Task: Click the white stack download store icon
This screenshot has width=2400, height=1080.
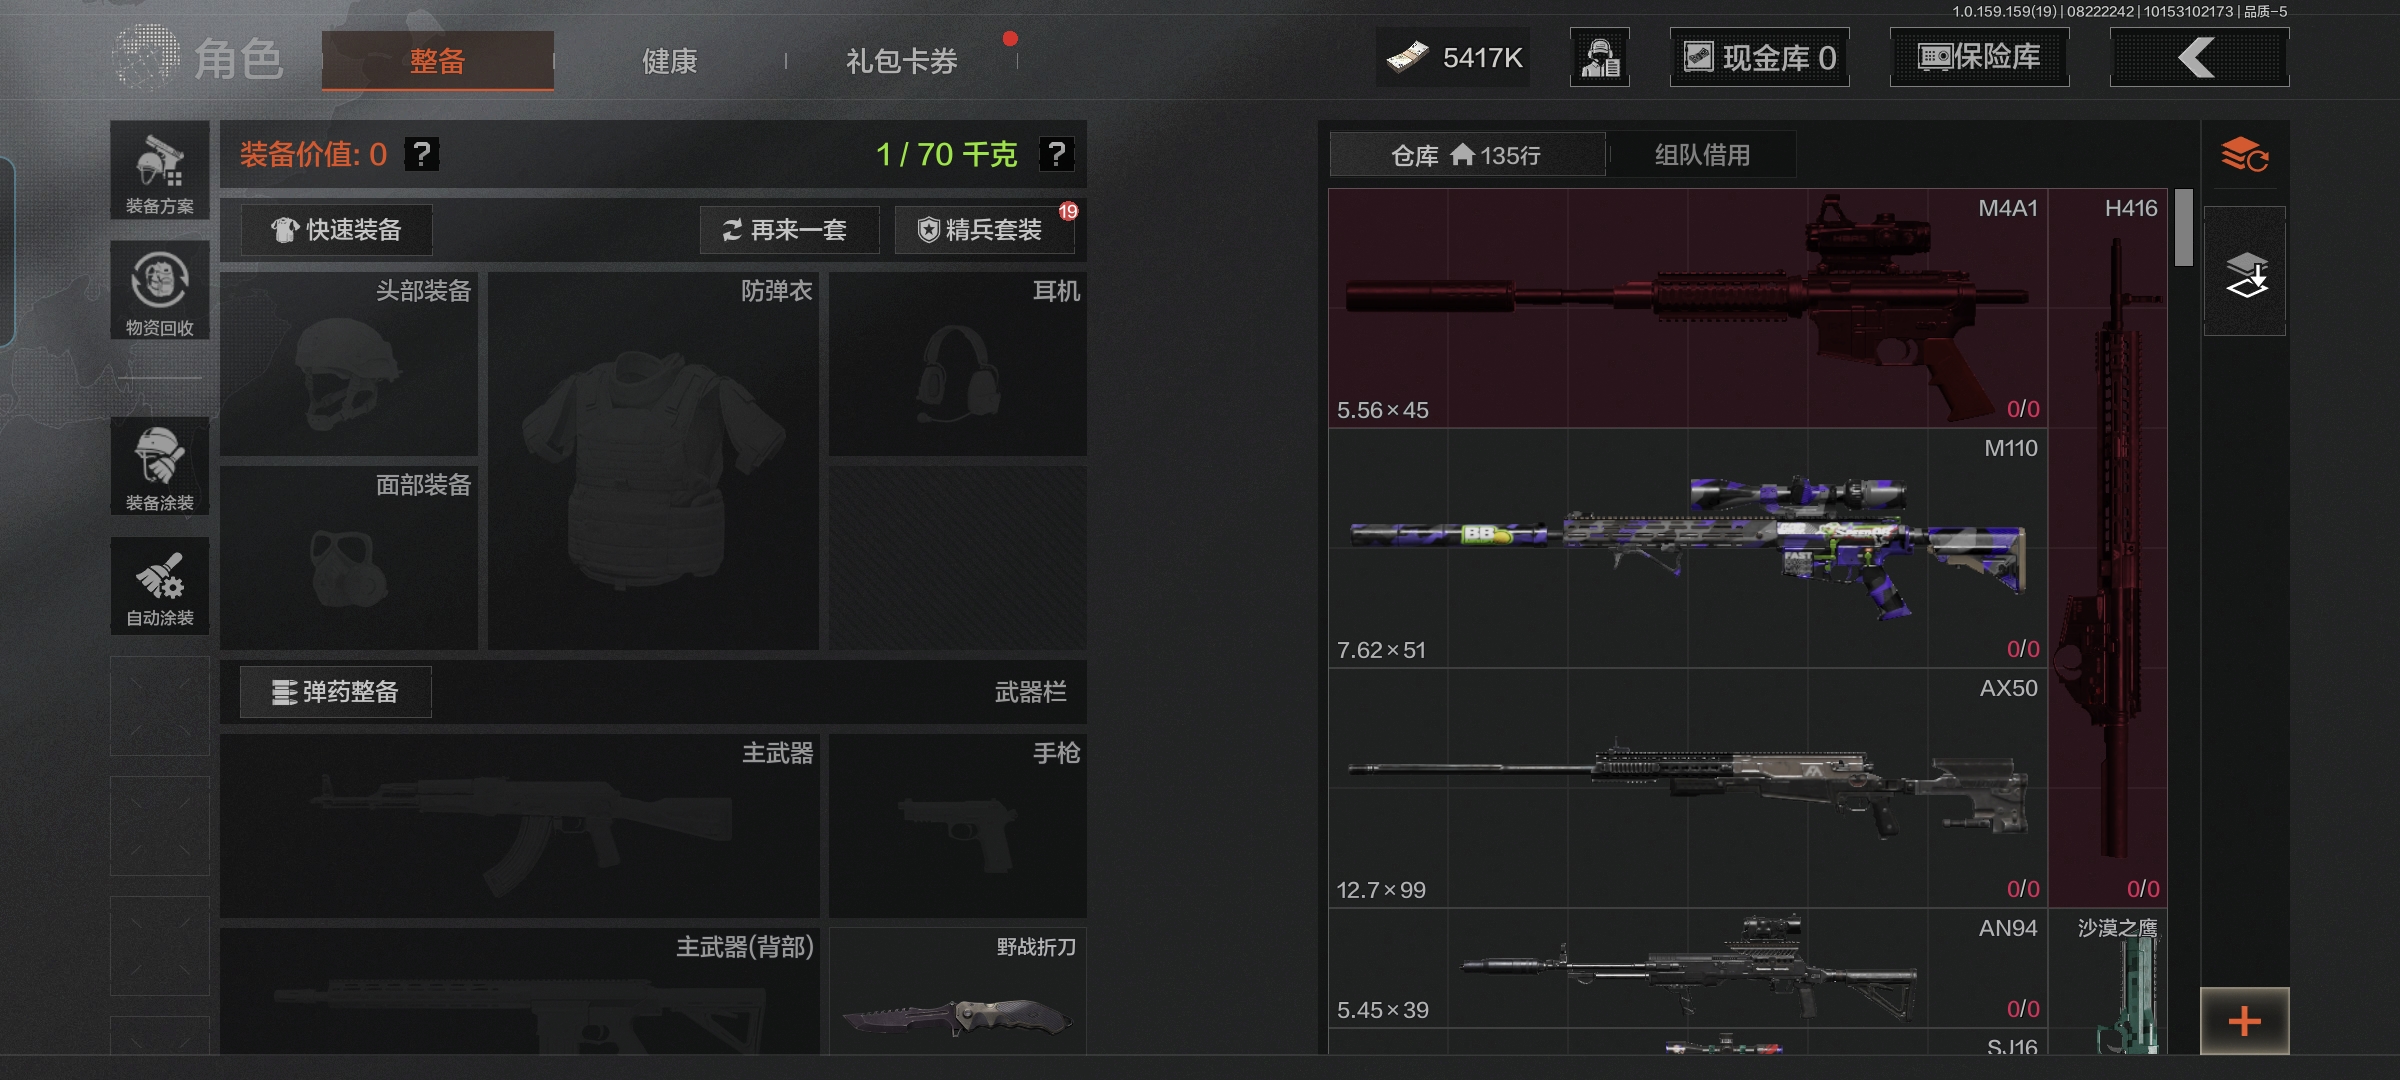Action: point(2245,272)
